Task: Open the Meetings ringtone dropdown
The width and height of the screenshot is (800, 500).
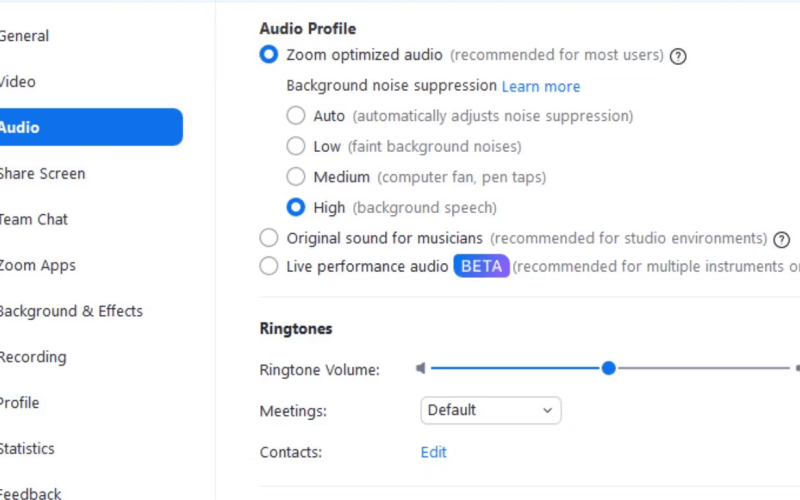Action: 491,410
